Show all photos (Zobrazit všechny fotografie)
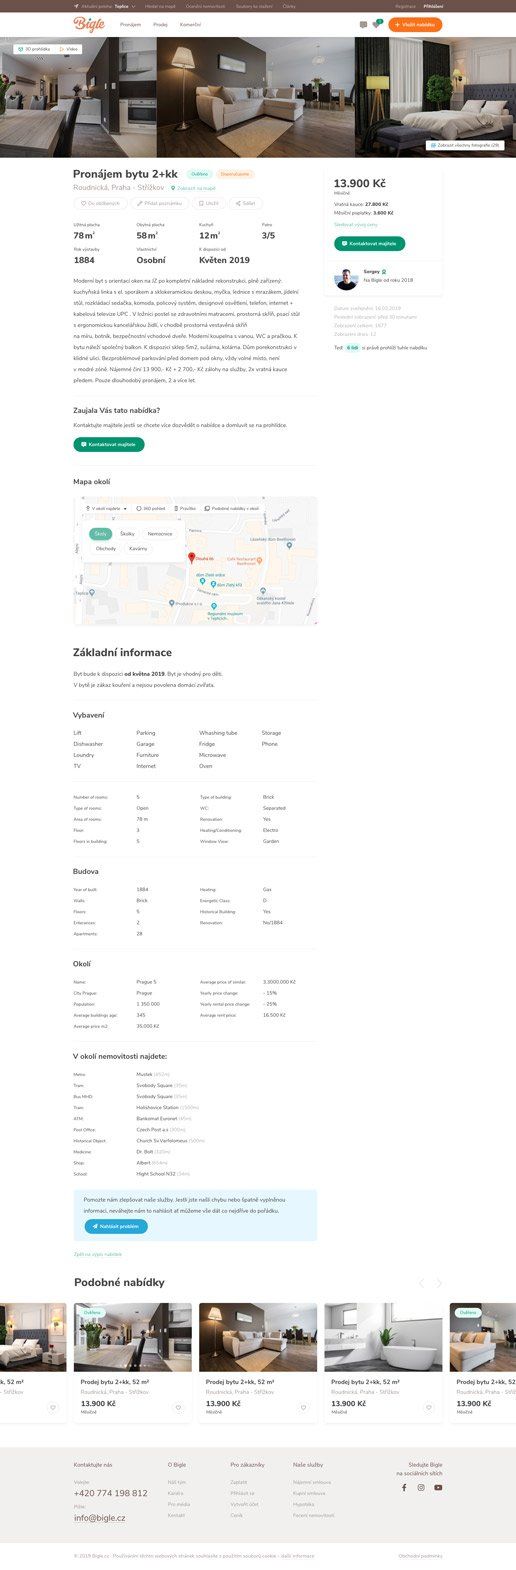Screen dimensions: 516x1570 click(x=465, y=145)
